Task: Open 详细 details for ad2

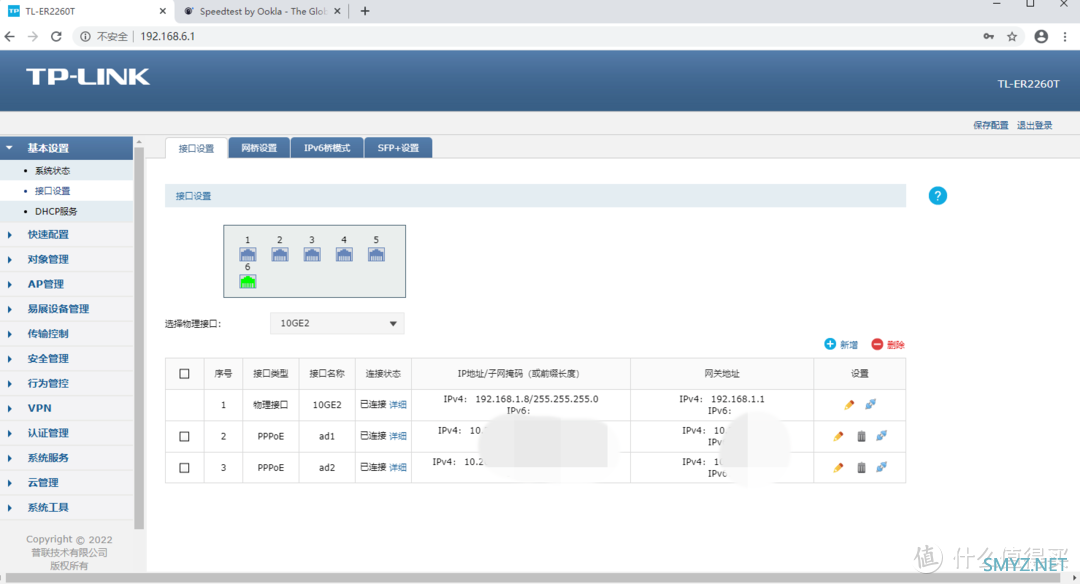Action: pyautogui.click(x=397, y=467)
